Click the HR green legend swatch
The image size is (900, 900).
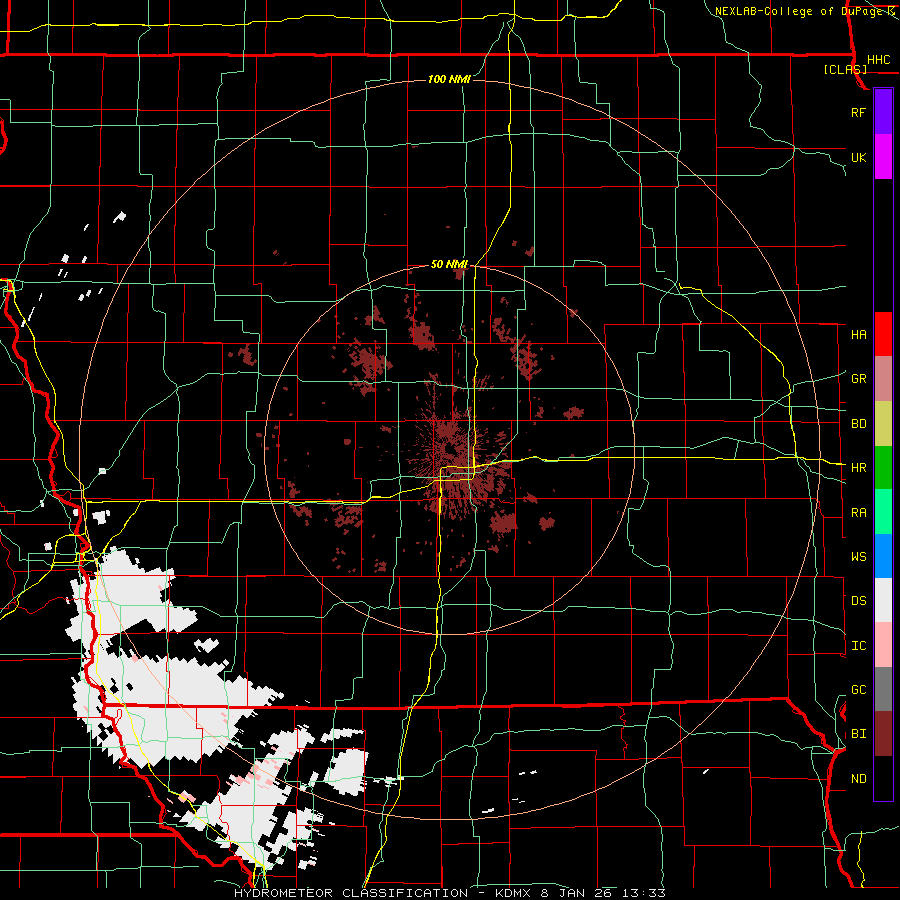[883, 468]
